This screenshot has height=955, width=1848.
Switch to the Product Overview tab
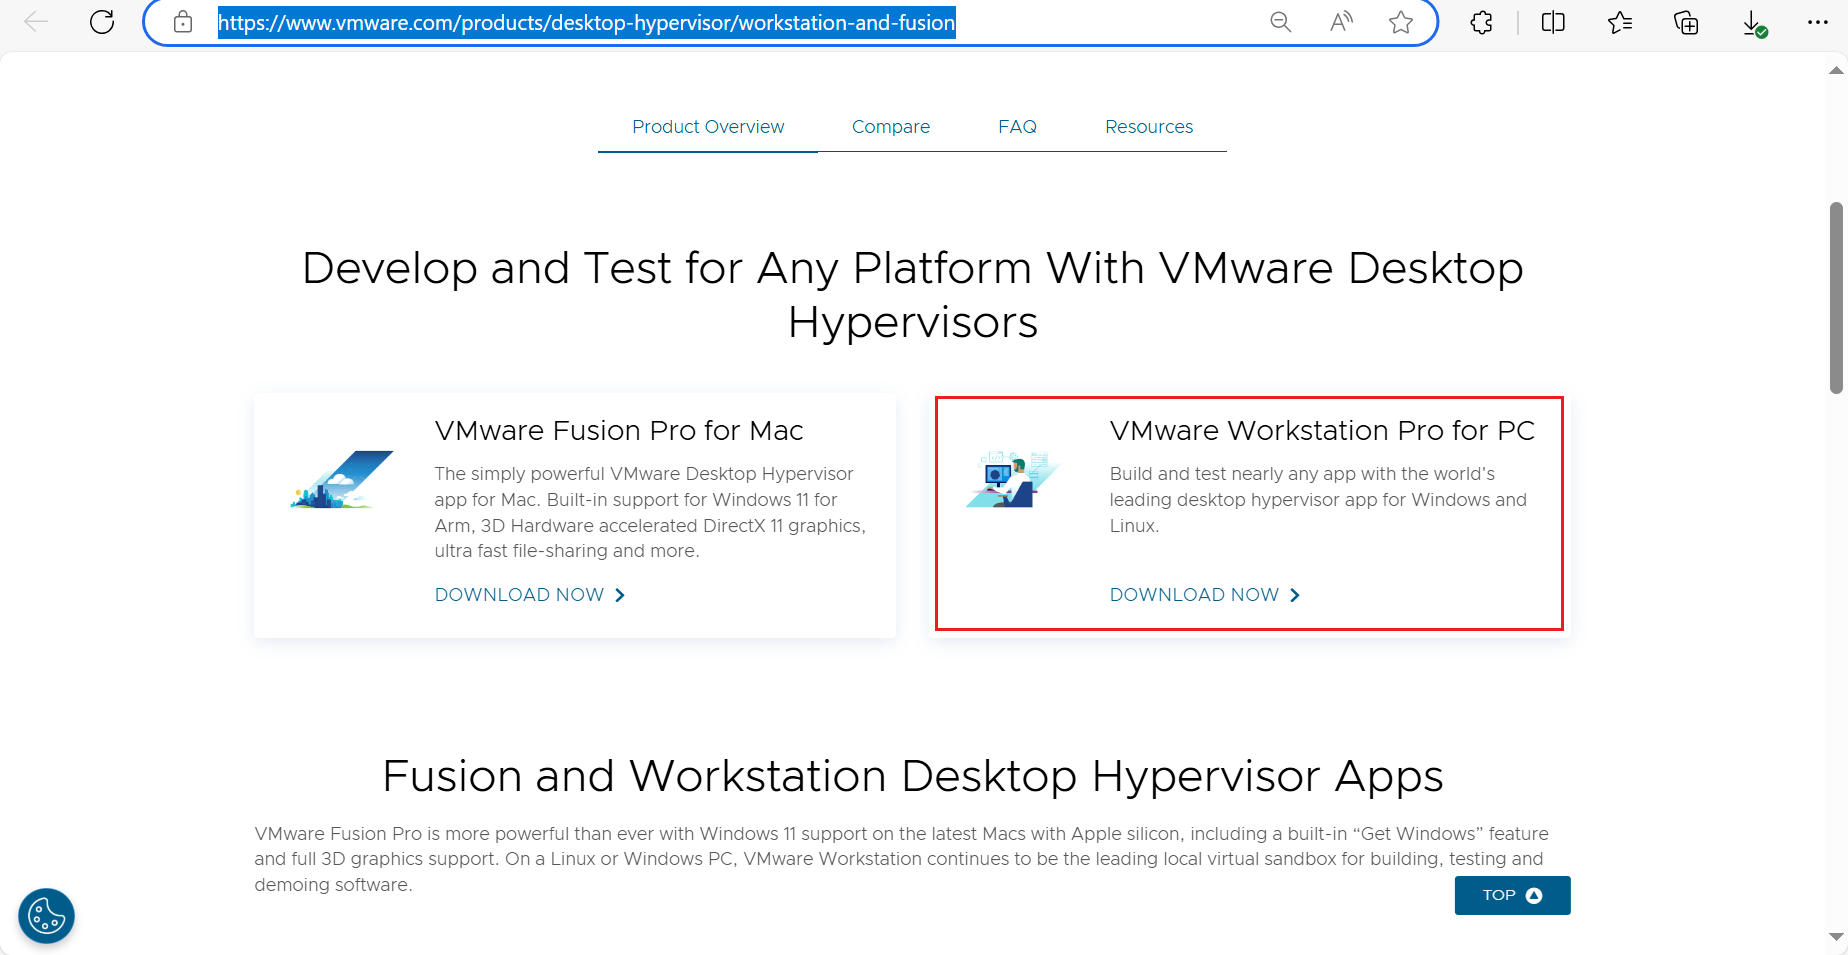pyautogui.click(x=708, y=127)
